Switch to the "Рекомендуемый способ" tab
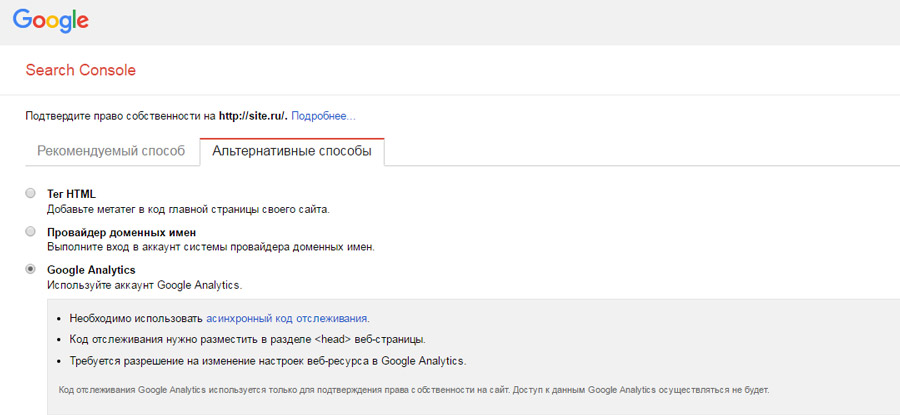This screenshot has height=415, width=900. [111, 151]
